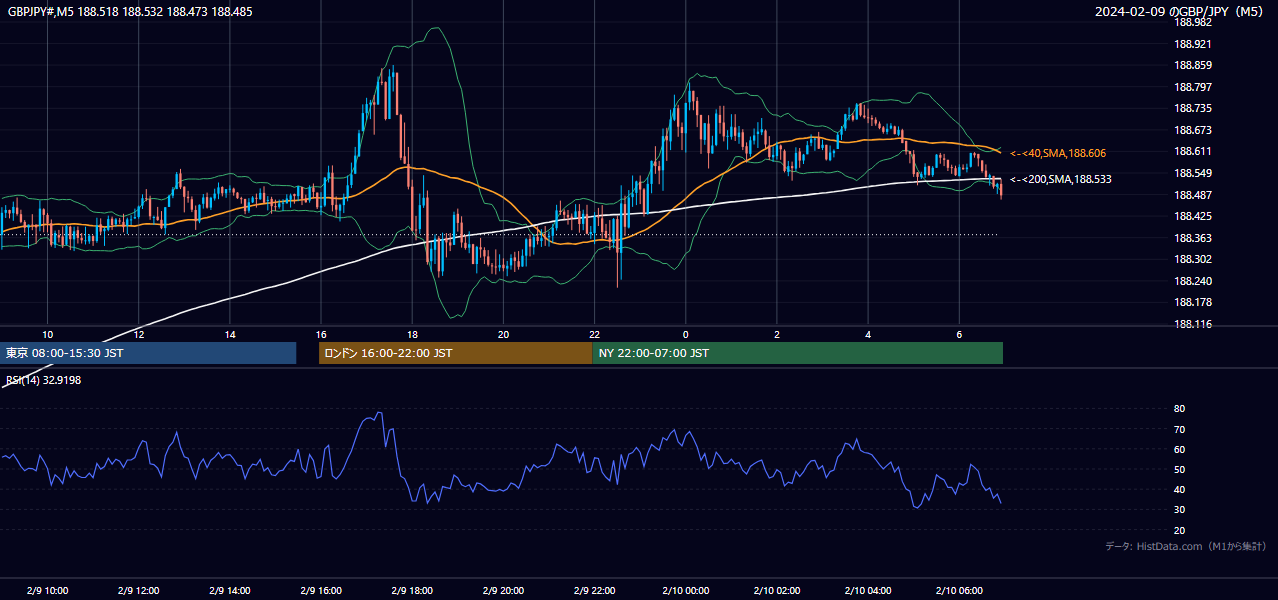Select the 200 SMA 188.533 label
This screenshot has height=600, width=1278.
(x=1060, y=179)
